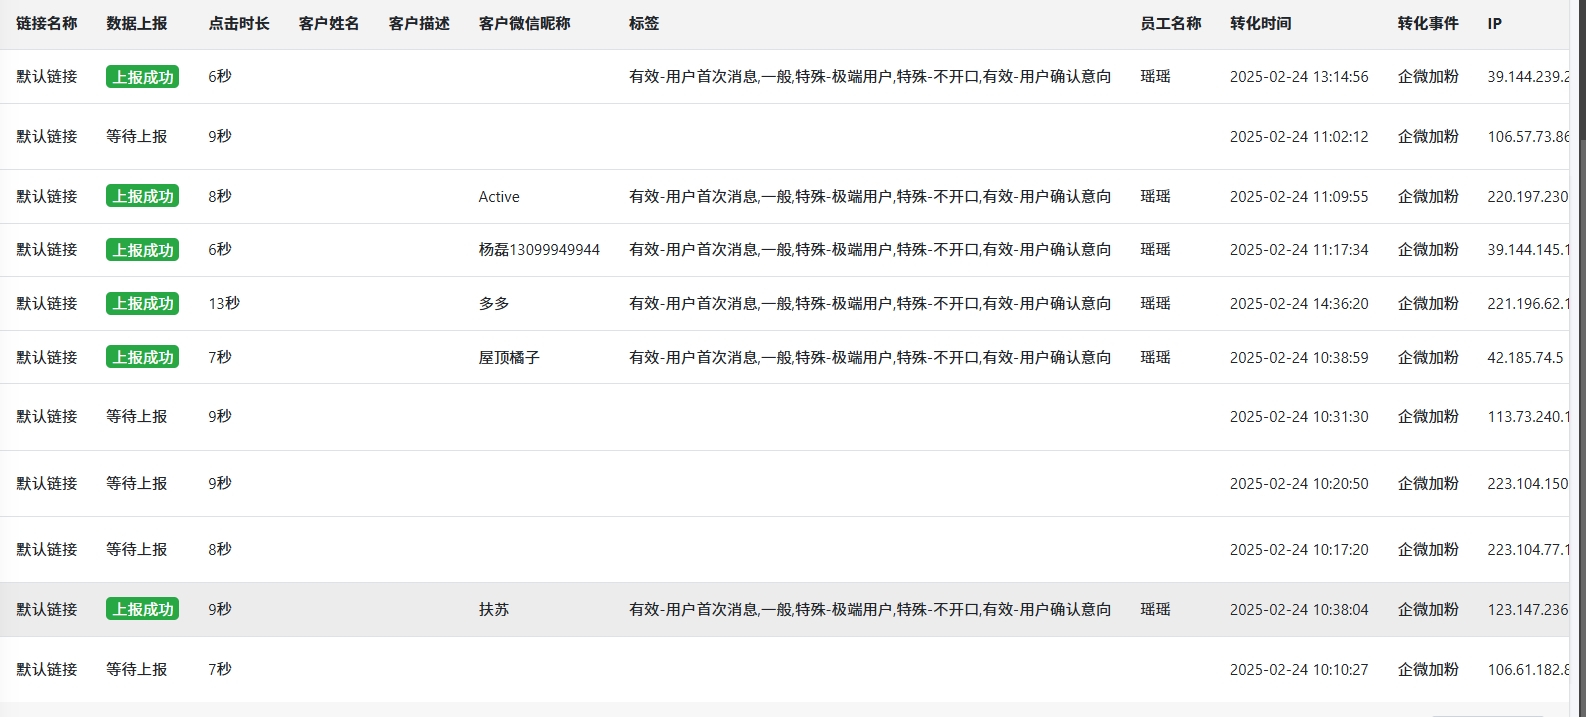Click the tags text in the 多多 row
The width and height of the screenshot is (1586, 717).
click(870, 303)
